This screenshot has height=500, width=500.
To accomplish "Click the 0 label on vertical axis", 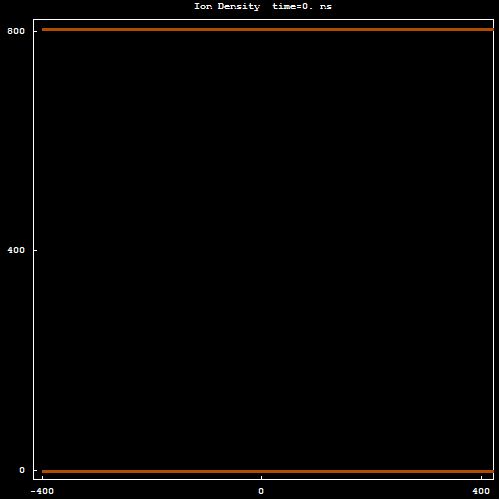I will (x=22, y=470).
